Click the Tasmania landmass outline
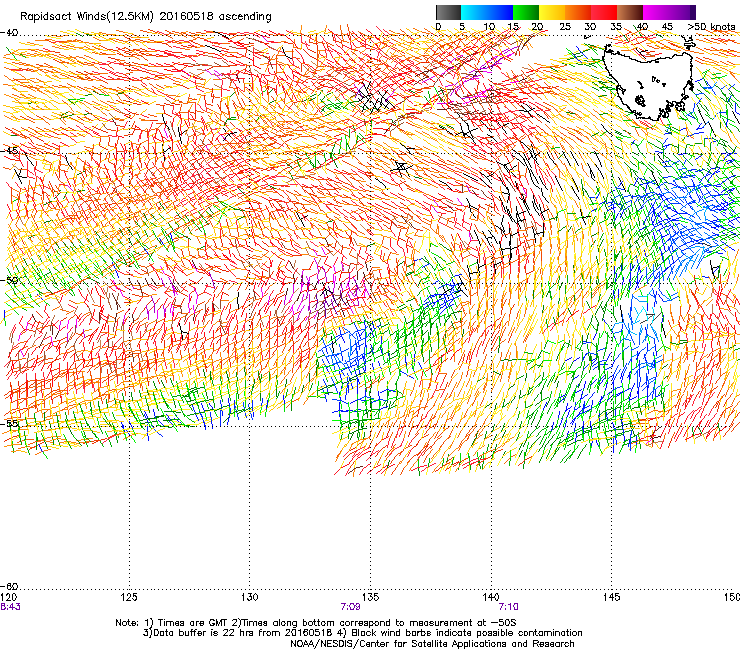The width and height of the screenshot is (740, 650). pyautogui.click(x=649, y=83)
